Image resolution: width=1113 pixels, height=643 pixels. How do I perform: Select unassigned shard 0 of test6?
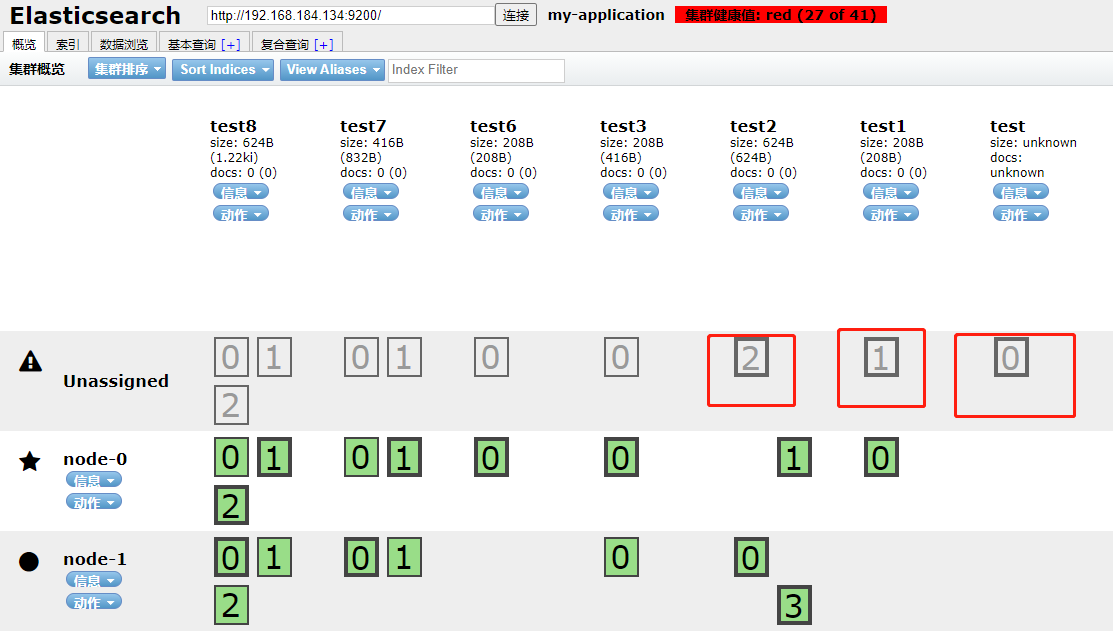491,357
